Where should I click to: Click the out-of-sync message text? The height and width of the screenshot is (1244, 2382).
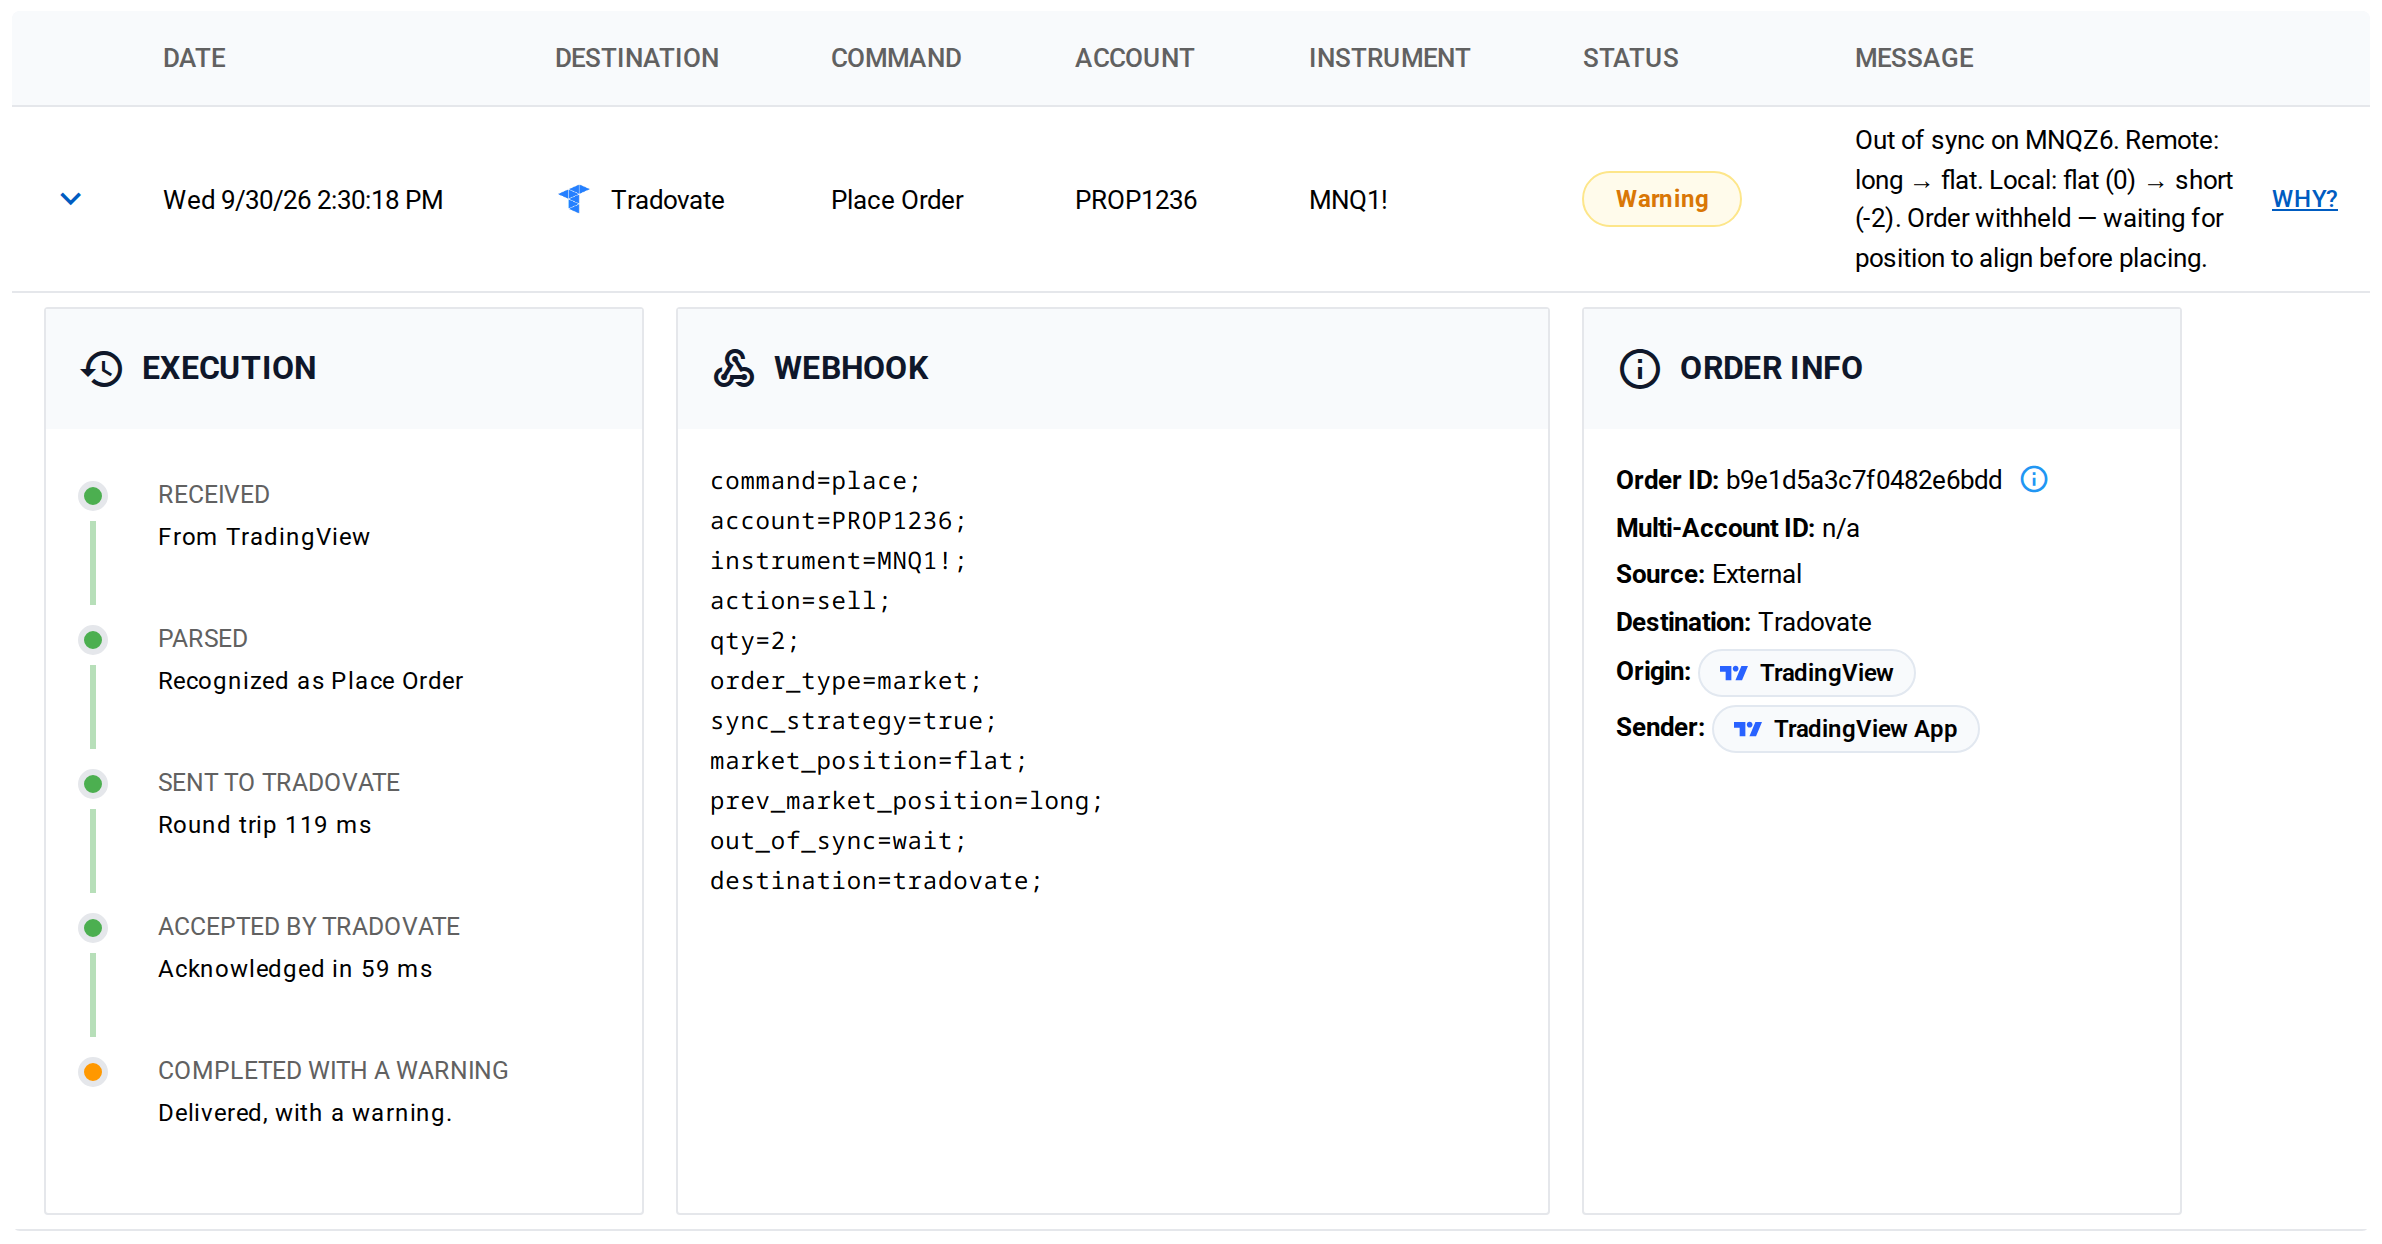[2043, 199]
